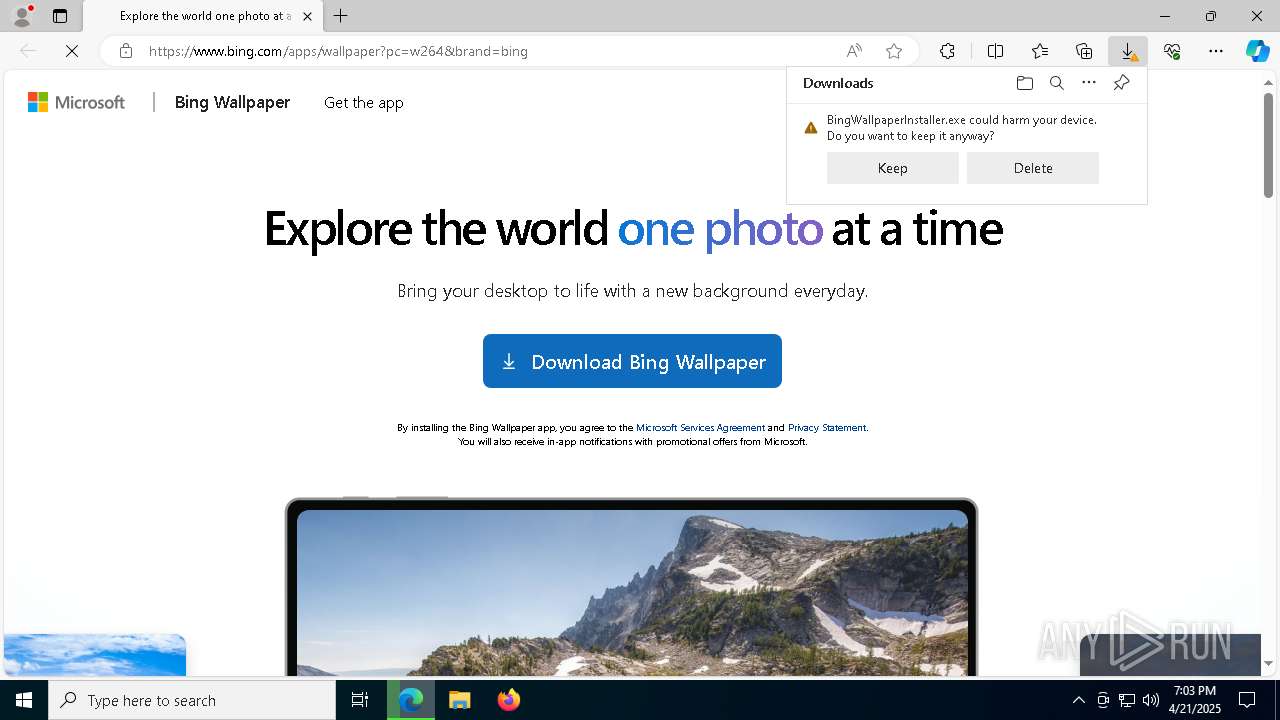This screenshot has height=720, width=1280.
Task: Open the Extensions puzzle icon
Action: tap(947, 51)
